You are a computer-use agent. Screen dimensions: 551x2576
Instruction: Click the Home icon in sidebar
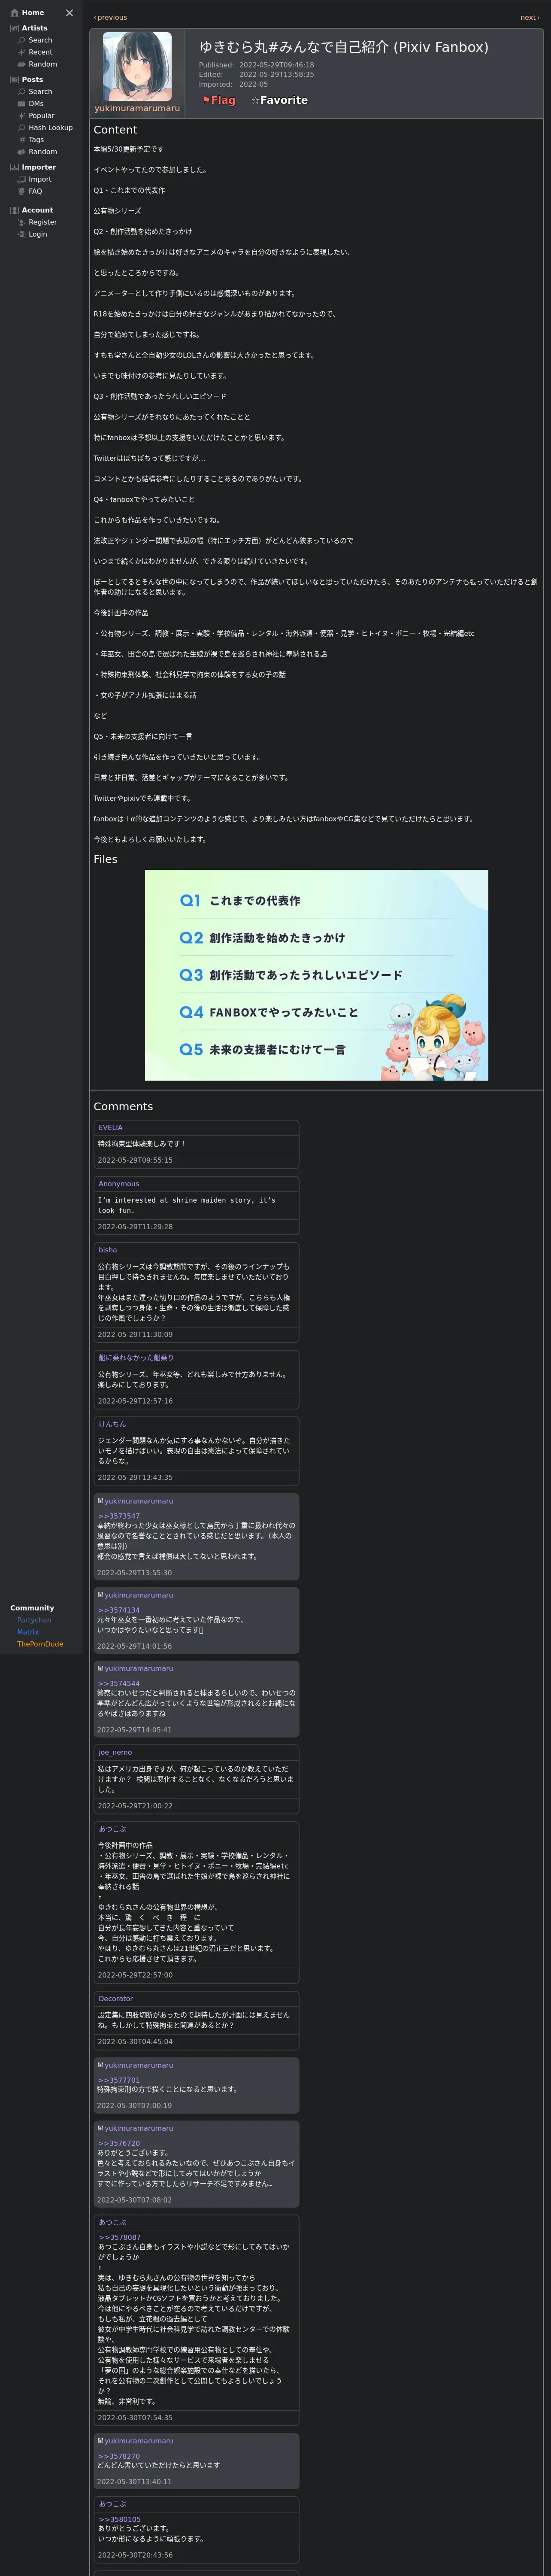14,13
